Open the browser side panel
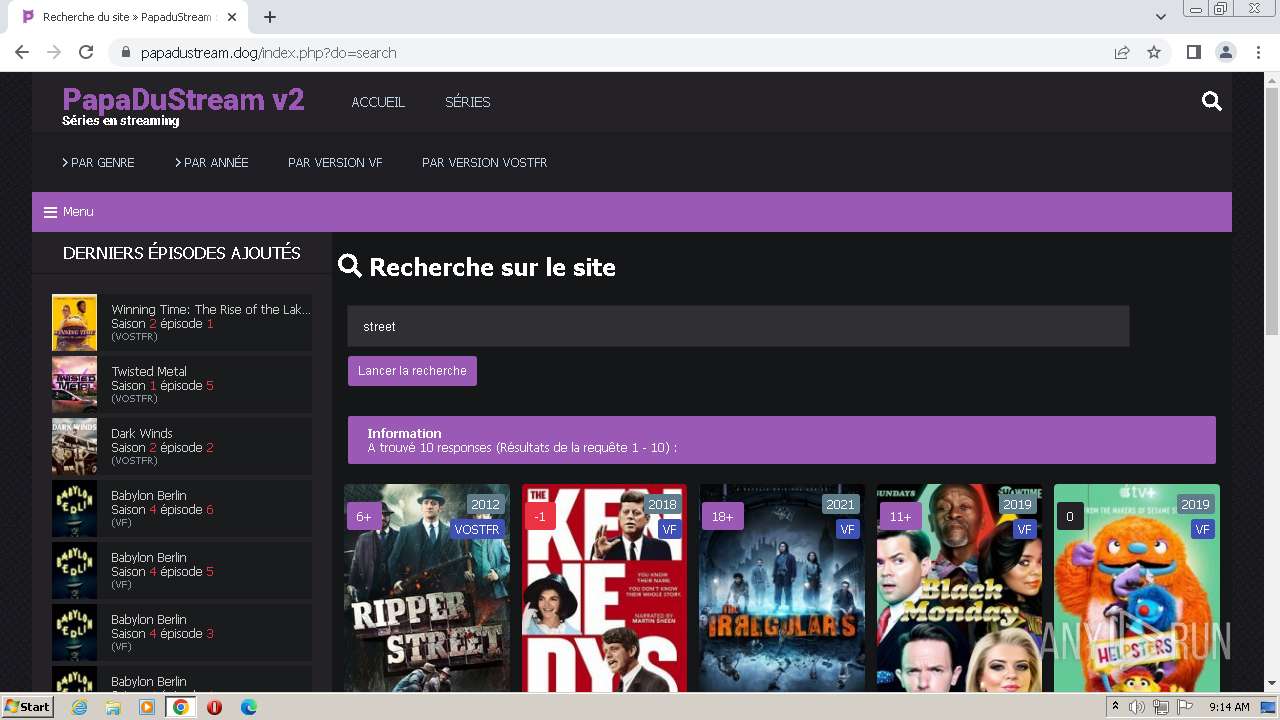 click(x=1193, y=52)
